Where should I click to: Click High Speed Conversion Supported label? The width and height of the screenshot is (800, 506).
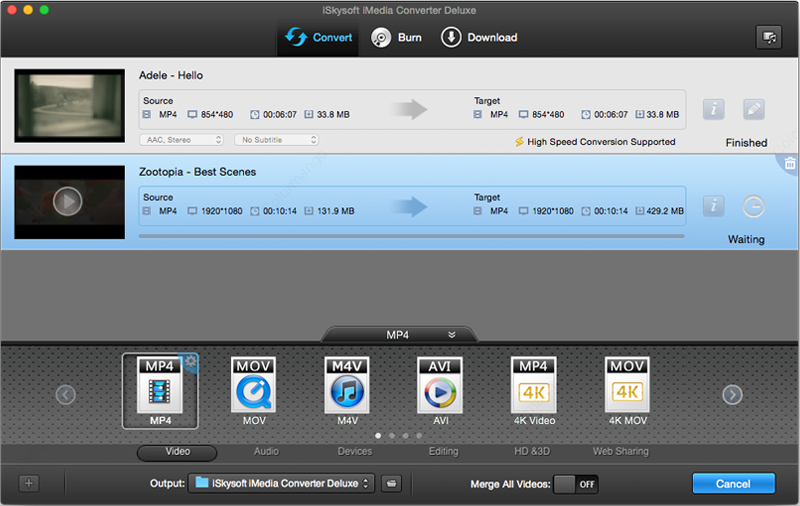click(595, 142)
